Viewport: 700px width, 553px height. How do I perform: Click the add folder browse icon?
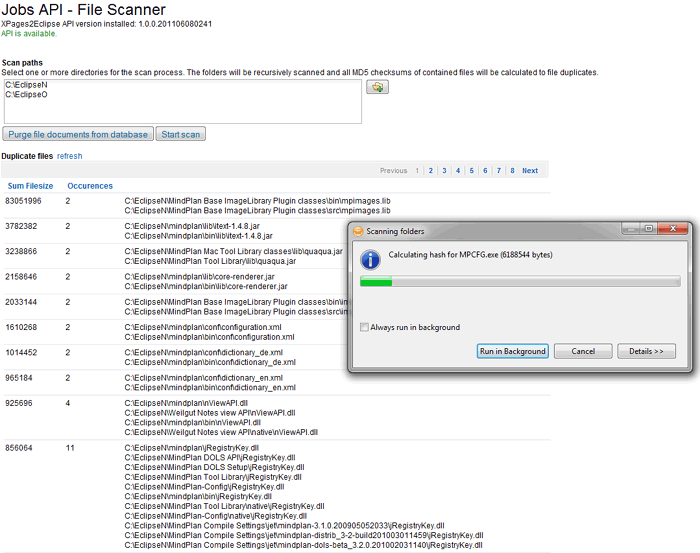point(378,88)
